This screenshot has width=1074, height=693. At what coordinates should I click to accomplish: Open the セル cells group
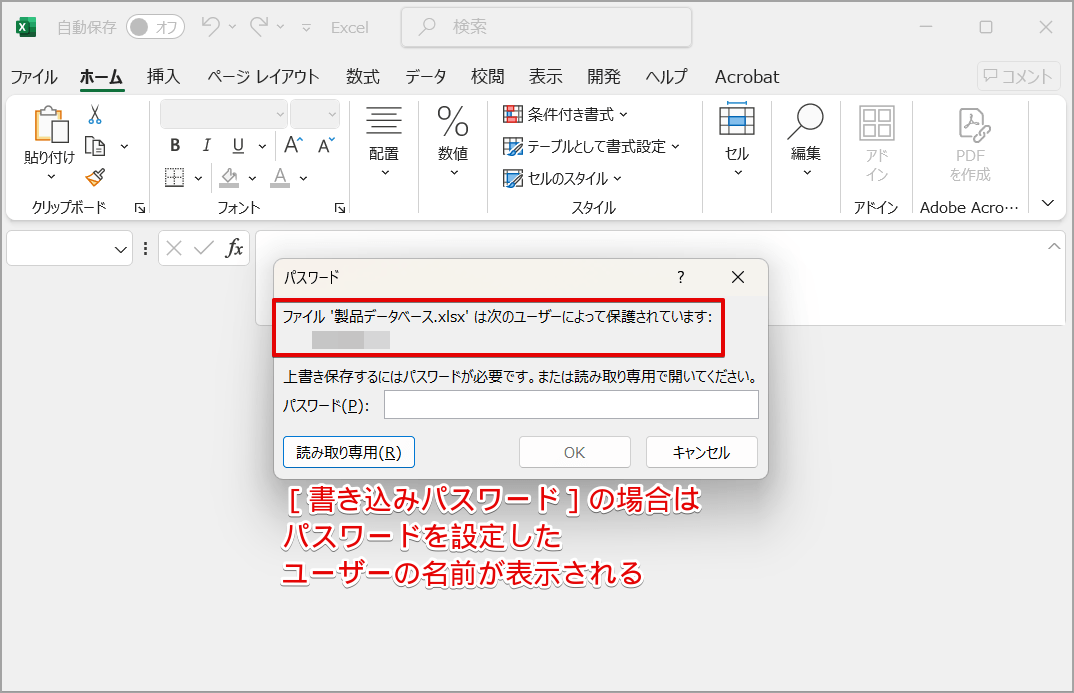point(737,140)
